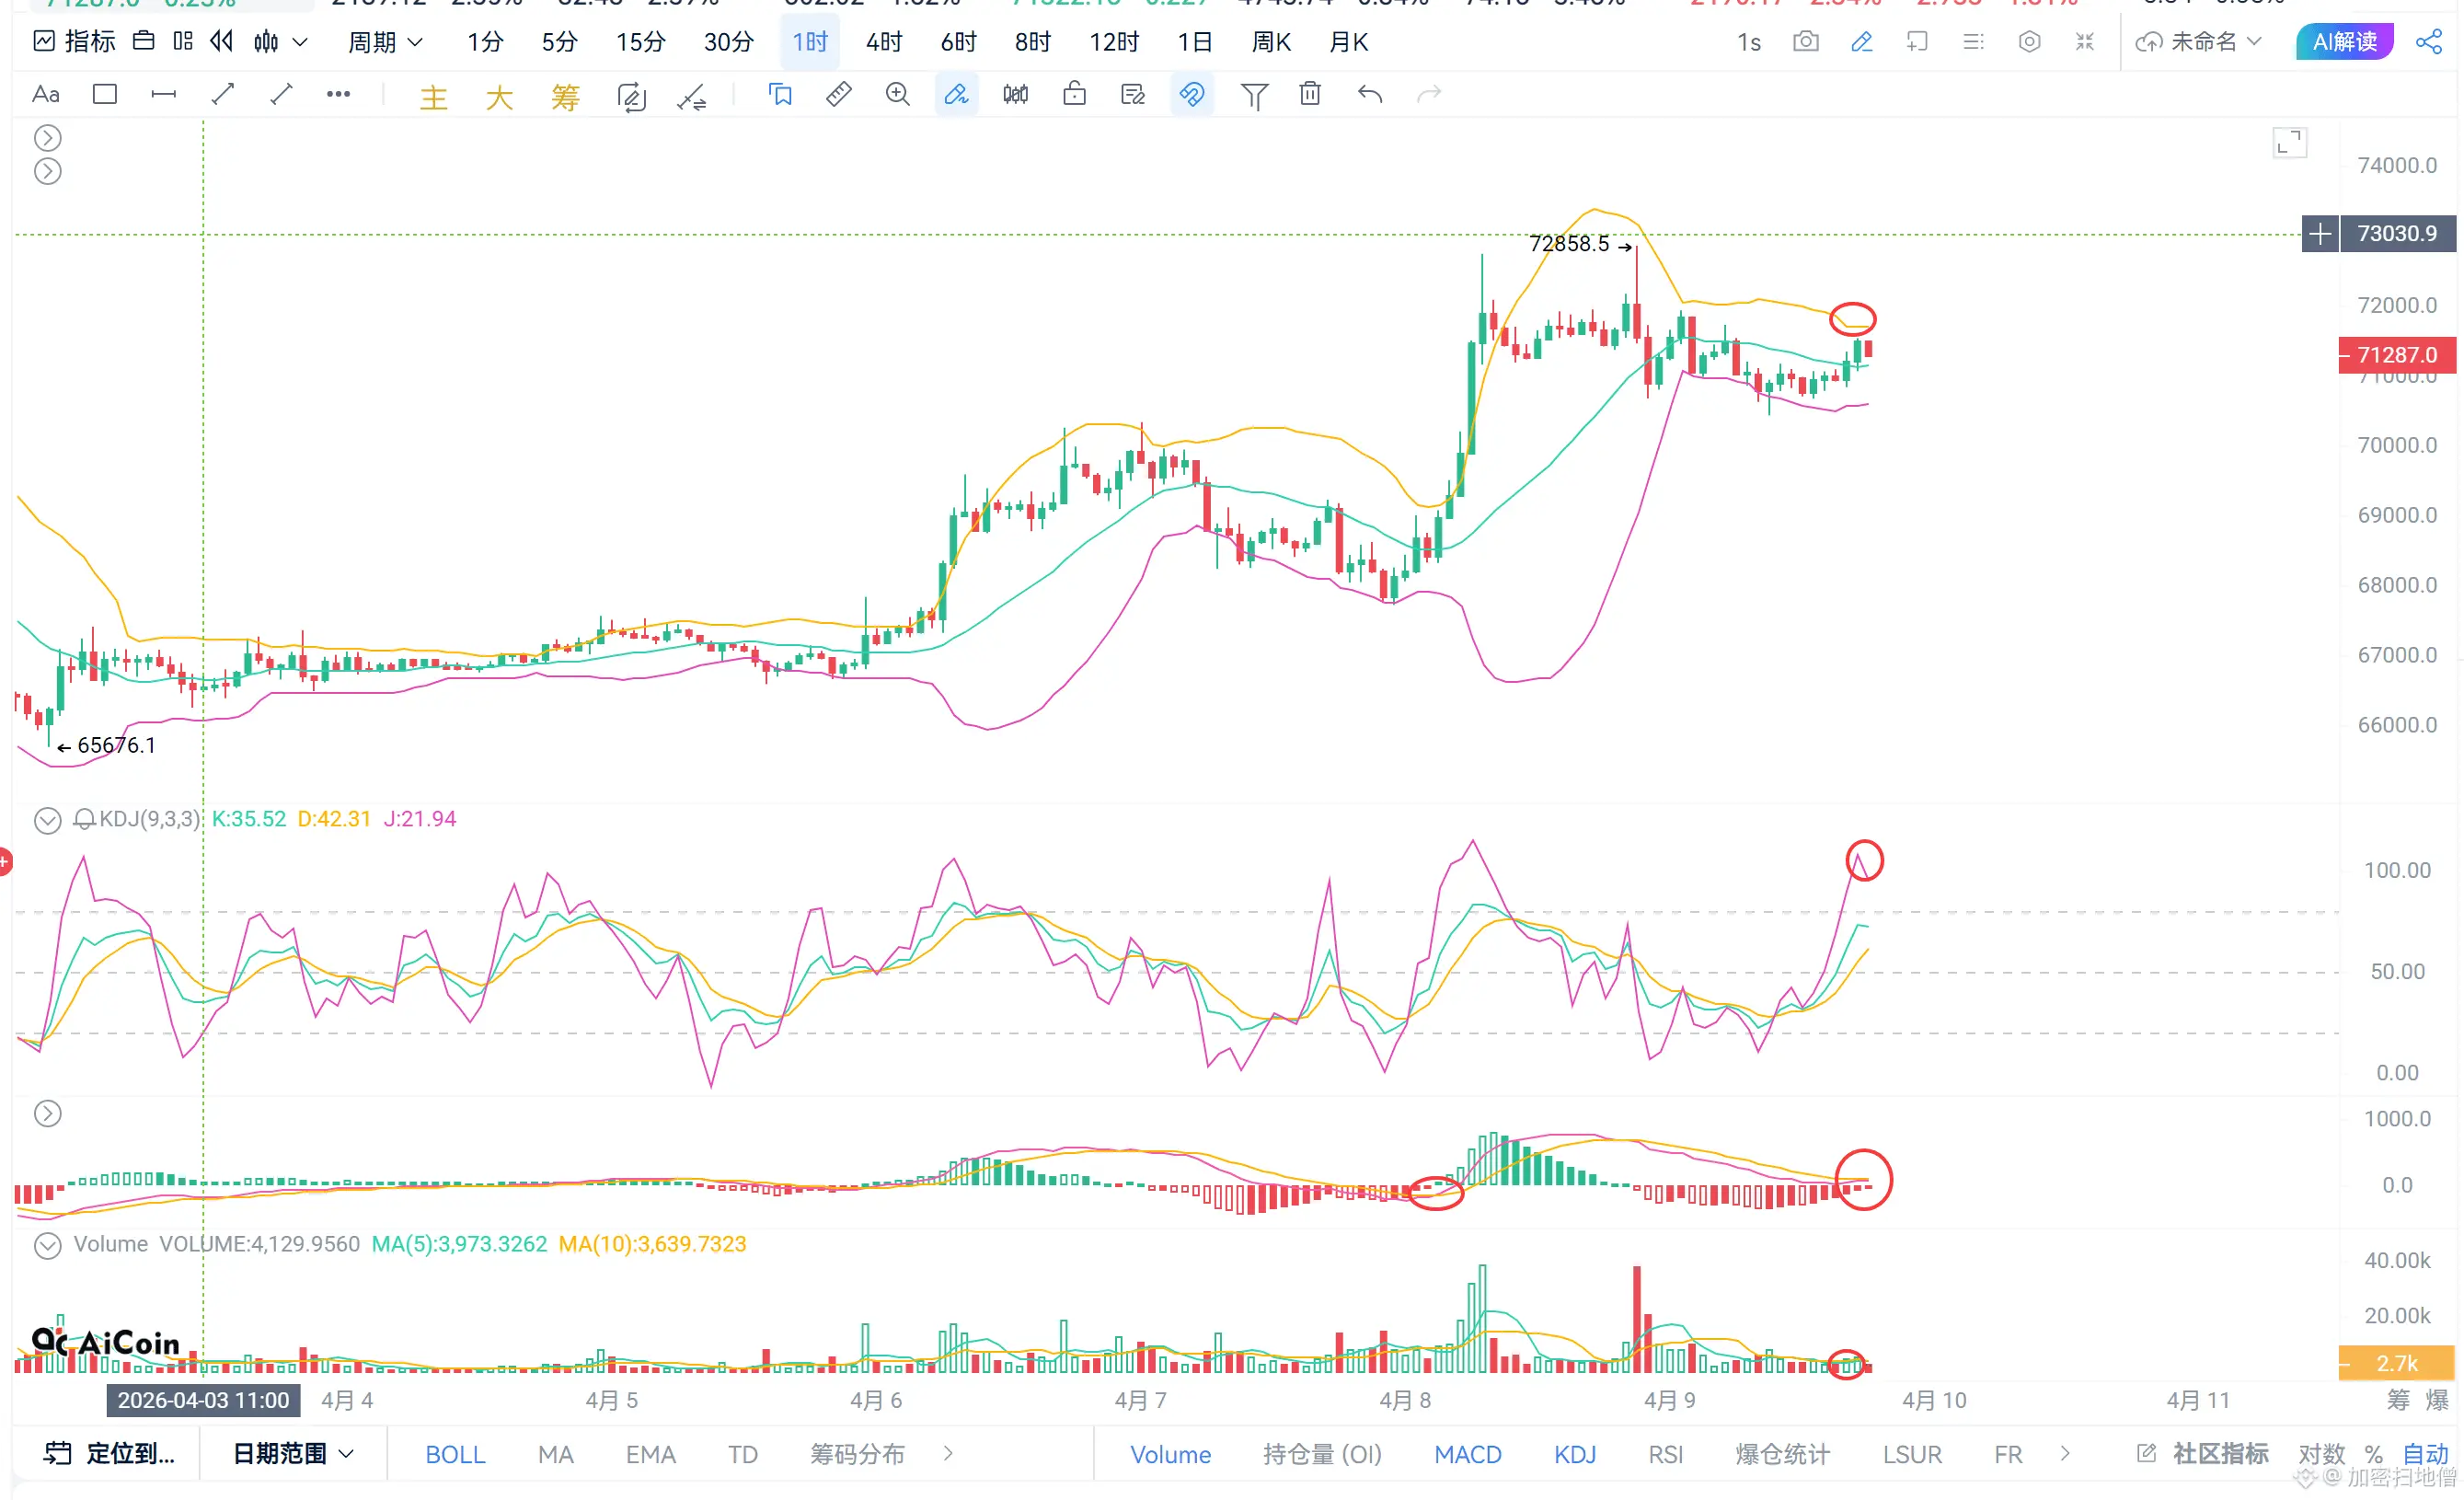Expand the 日期范围 date range dropdown
The image size is (2464, 1500).
292,1453
